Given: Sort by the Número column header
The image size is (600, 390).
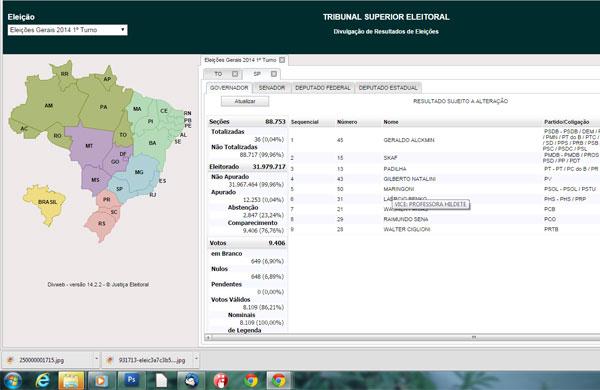Looking at the screenshot, I should [x=347, y=122].
